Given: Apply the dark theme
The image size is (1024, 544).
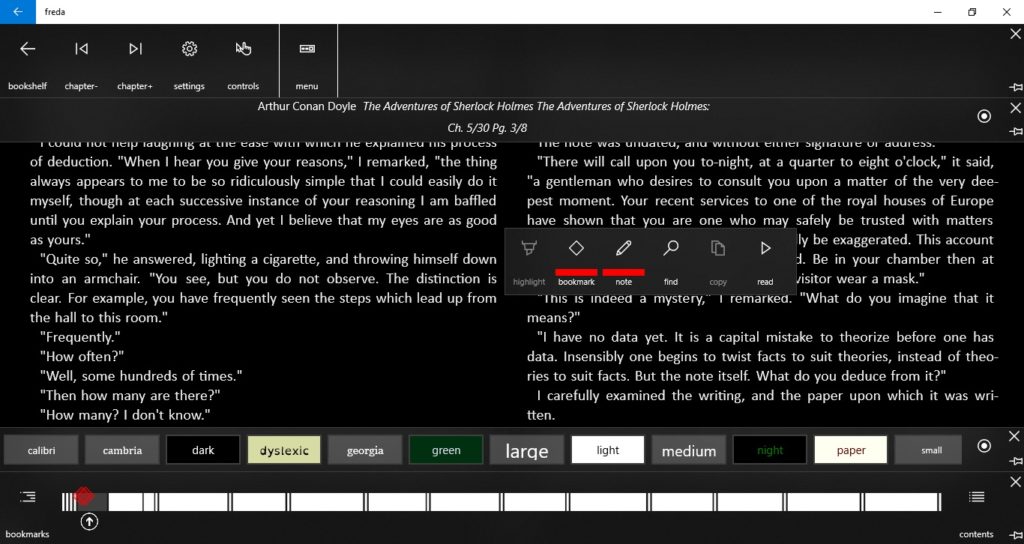Looking at the screenshot, I should point(203,450).
